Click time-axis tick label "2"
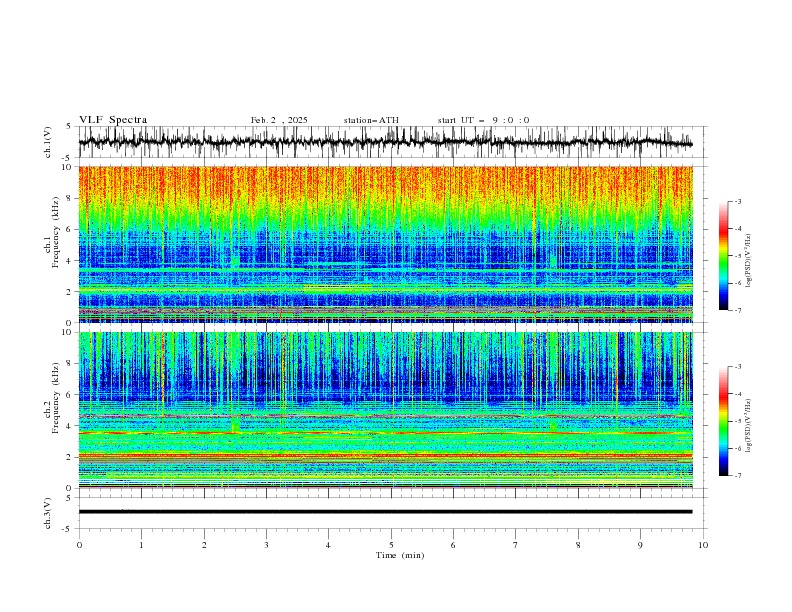 [x=204, y=545]
